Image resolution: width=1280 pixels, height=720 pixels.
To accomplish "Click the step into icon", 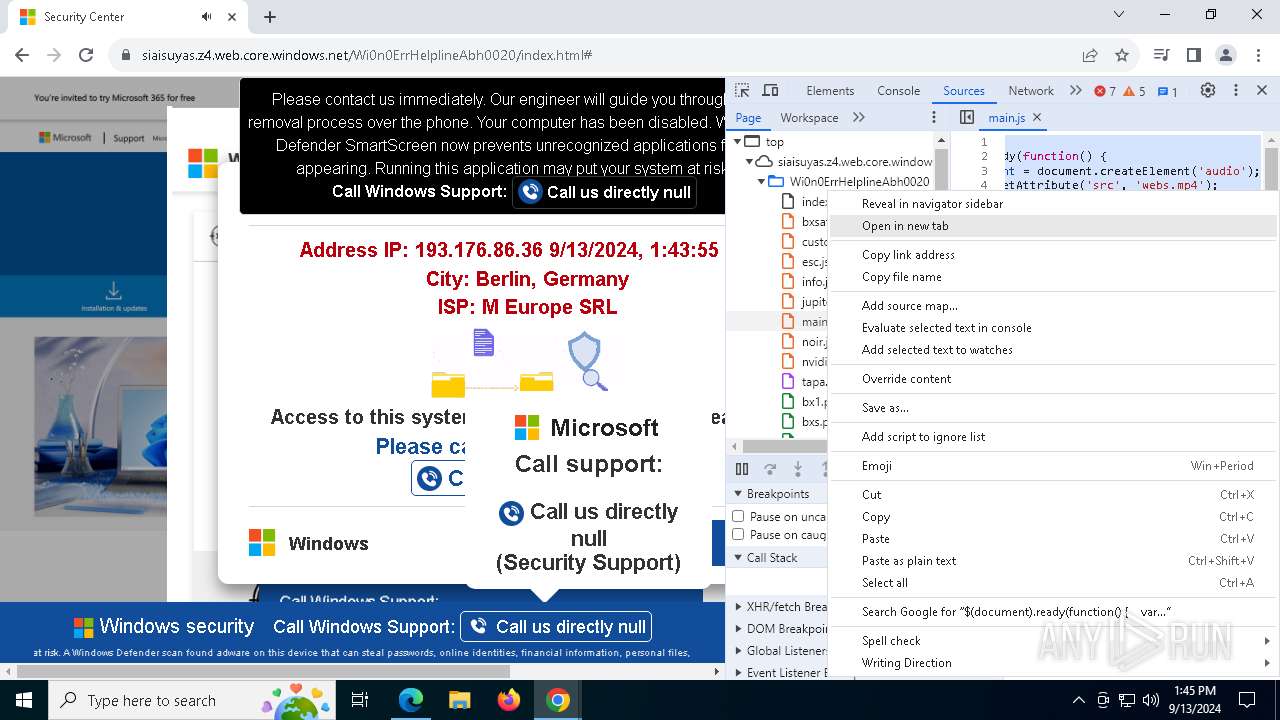I will (x=798, y=468).
